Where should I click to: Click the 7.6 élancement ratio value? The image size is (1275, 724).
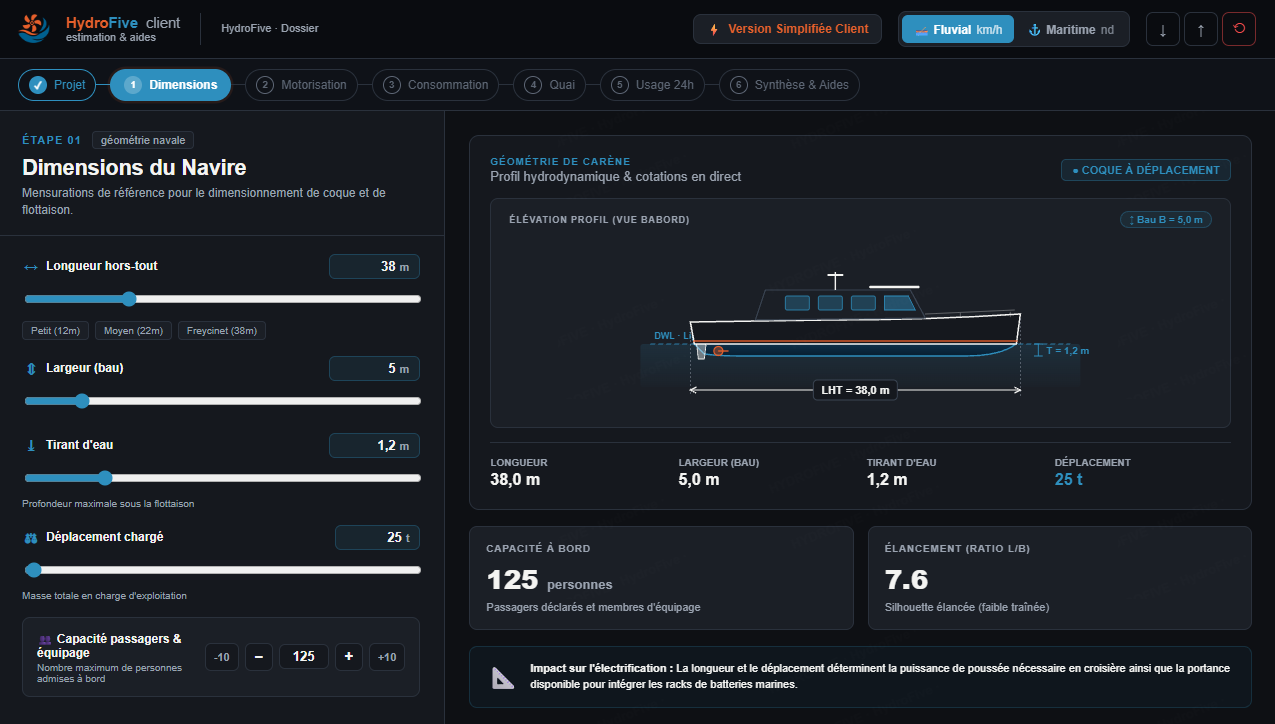coord(907,580)
